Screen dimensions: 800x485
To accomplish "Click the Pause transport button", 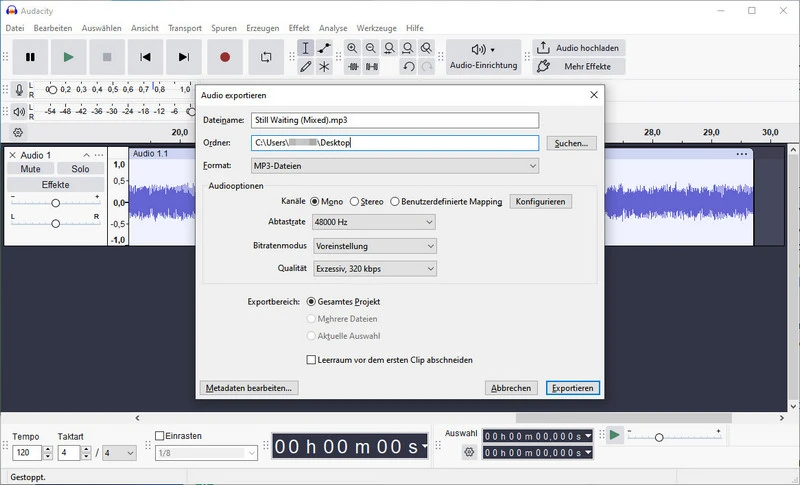I will point(31,57).
